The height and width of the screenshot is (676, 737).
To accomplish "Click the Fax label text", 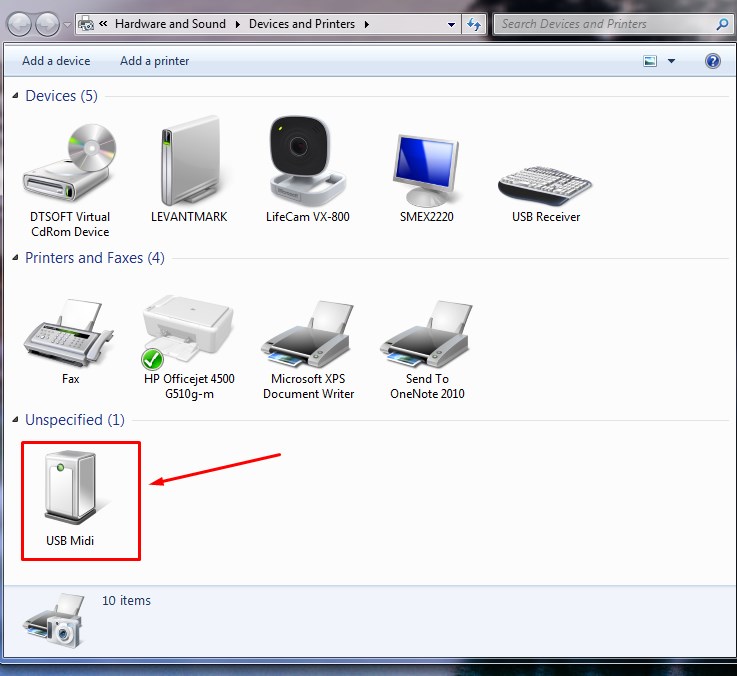I will (71, 379).
